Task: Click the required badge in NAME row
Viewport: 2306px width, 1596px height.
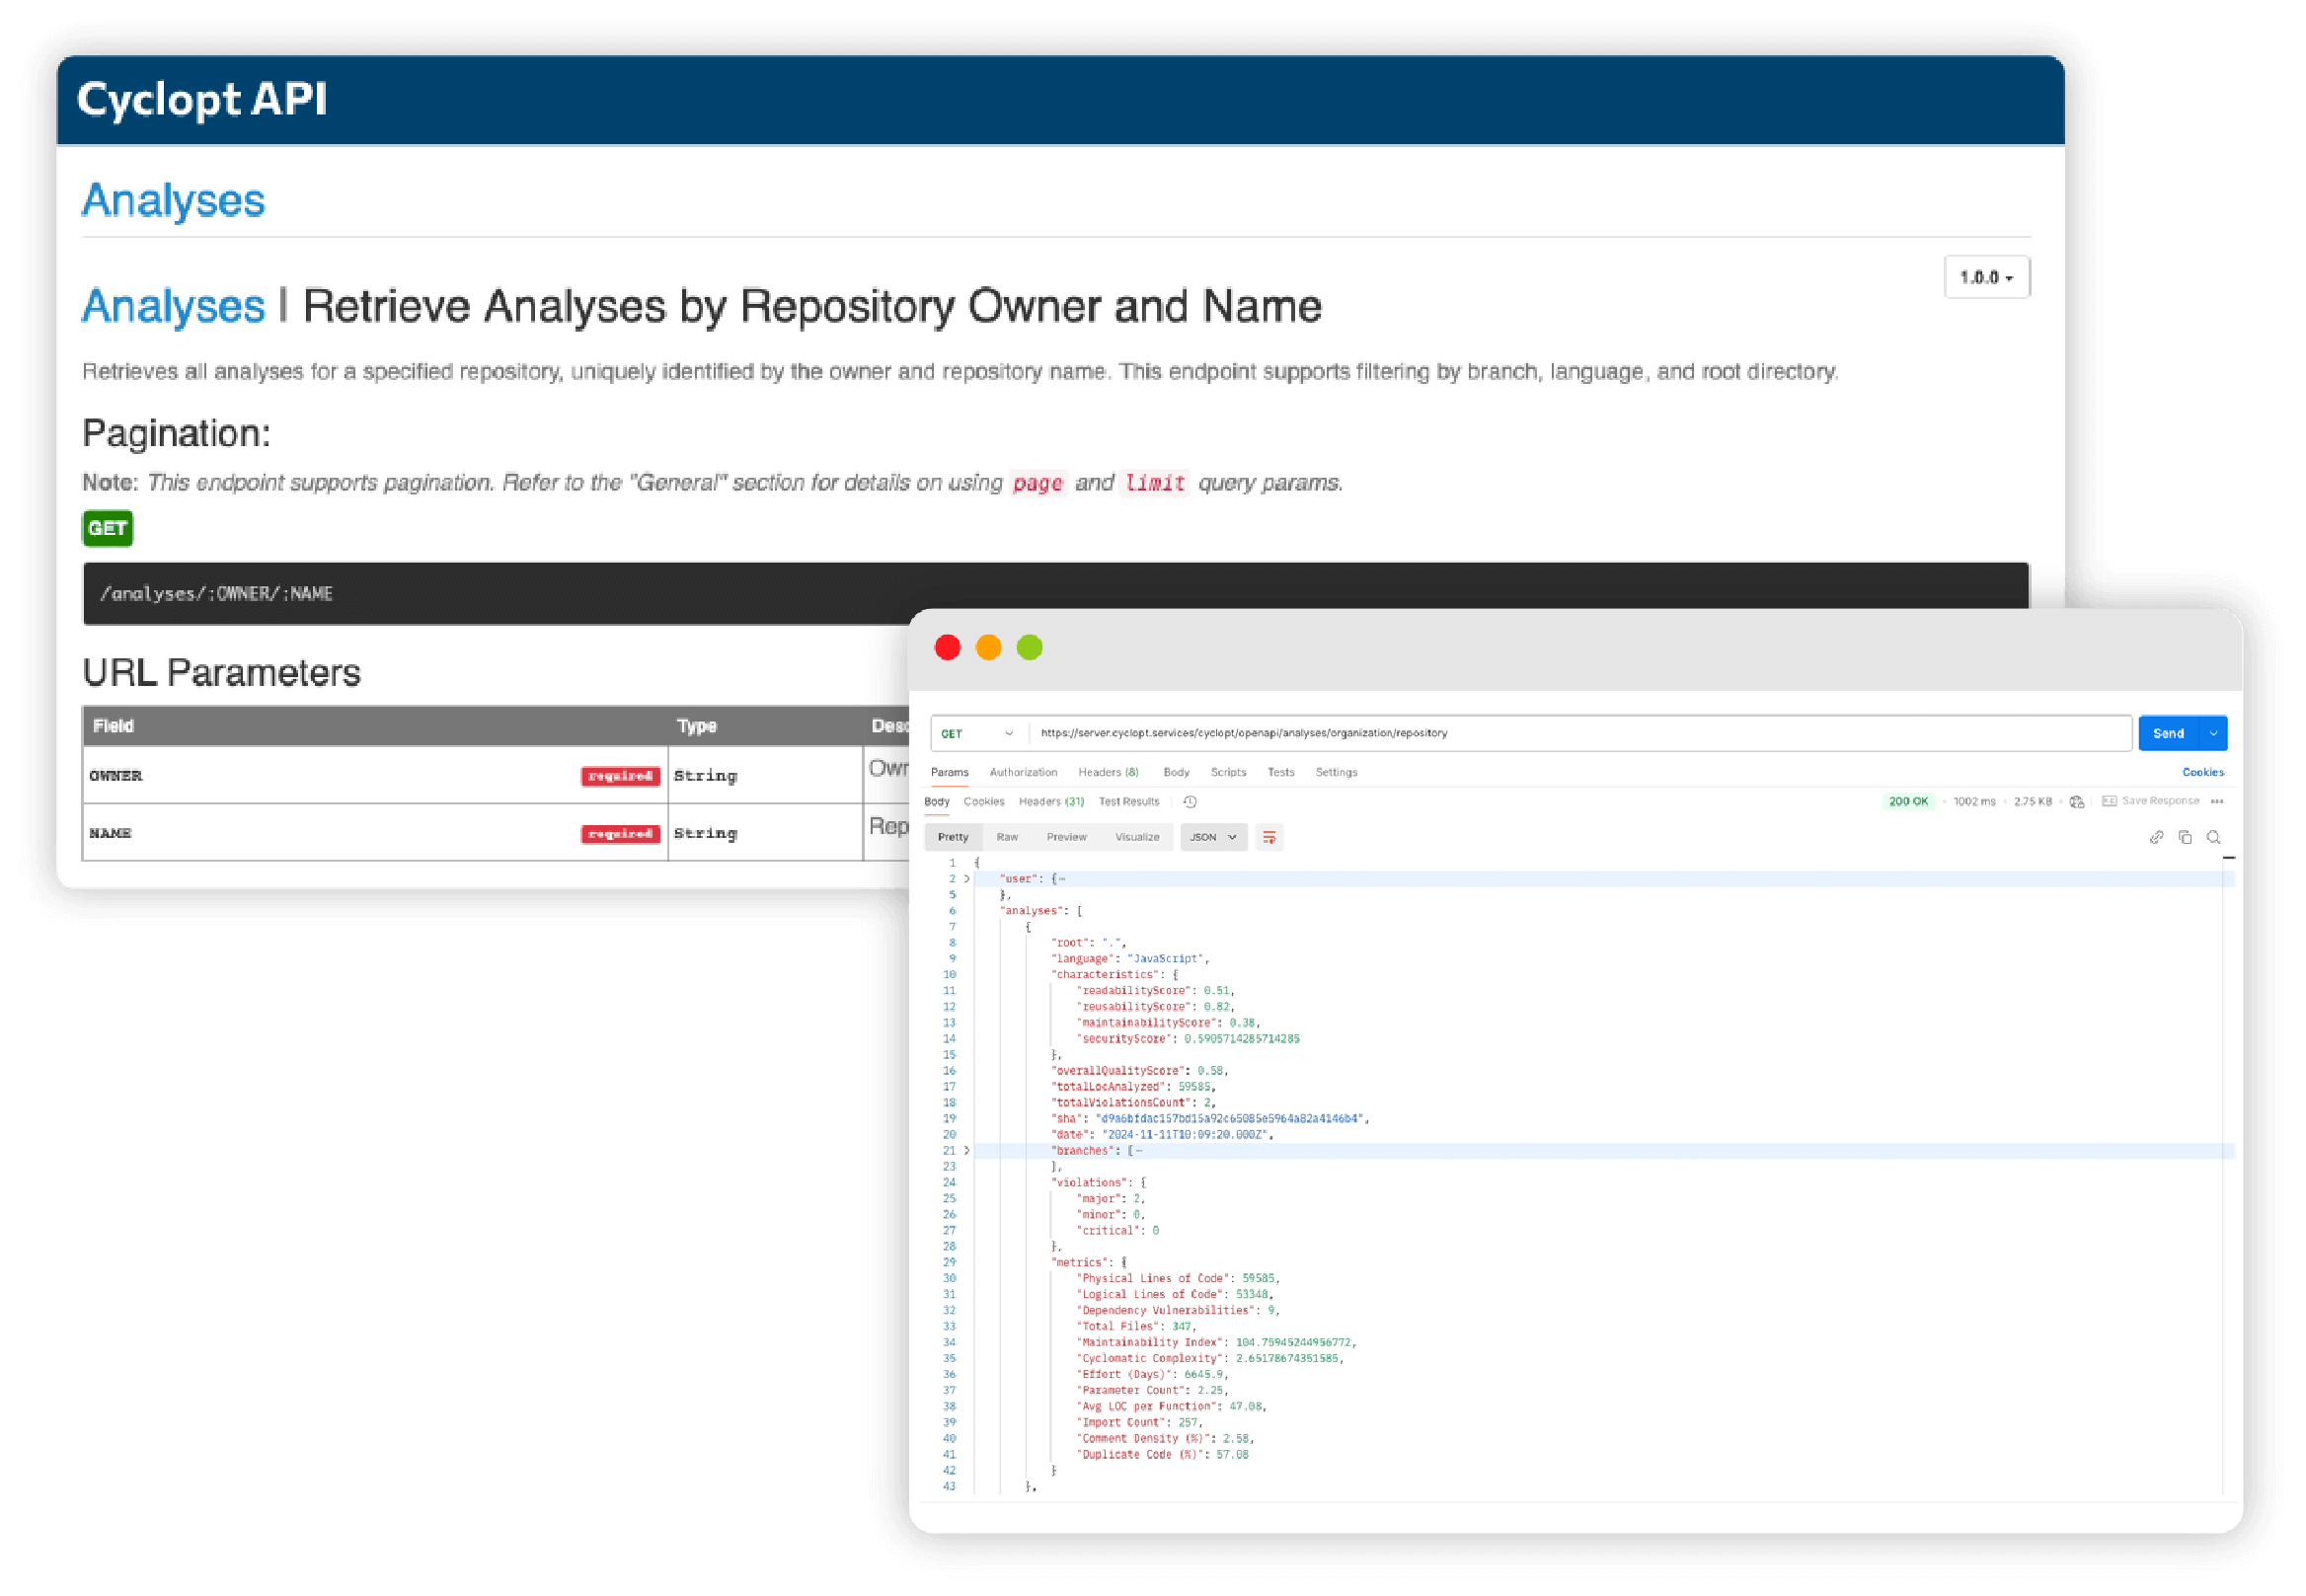Action: click(x=620, y=833)
